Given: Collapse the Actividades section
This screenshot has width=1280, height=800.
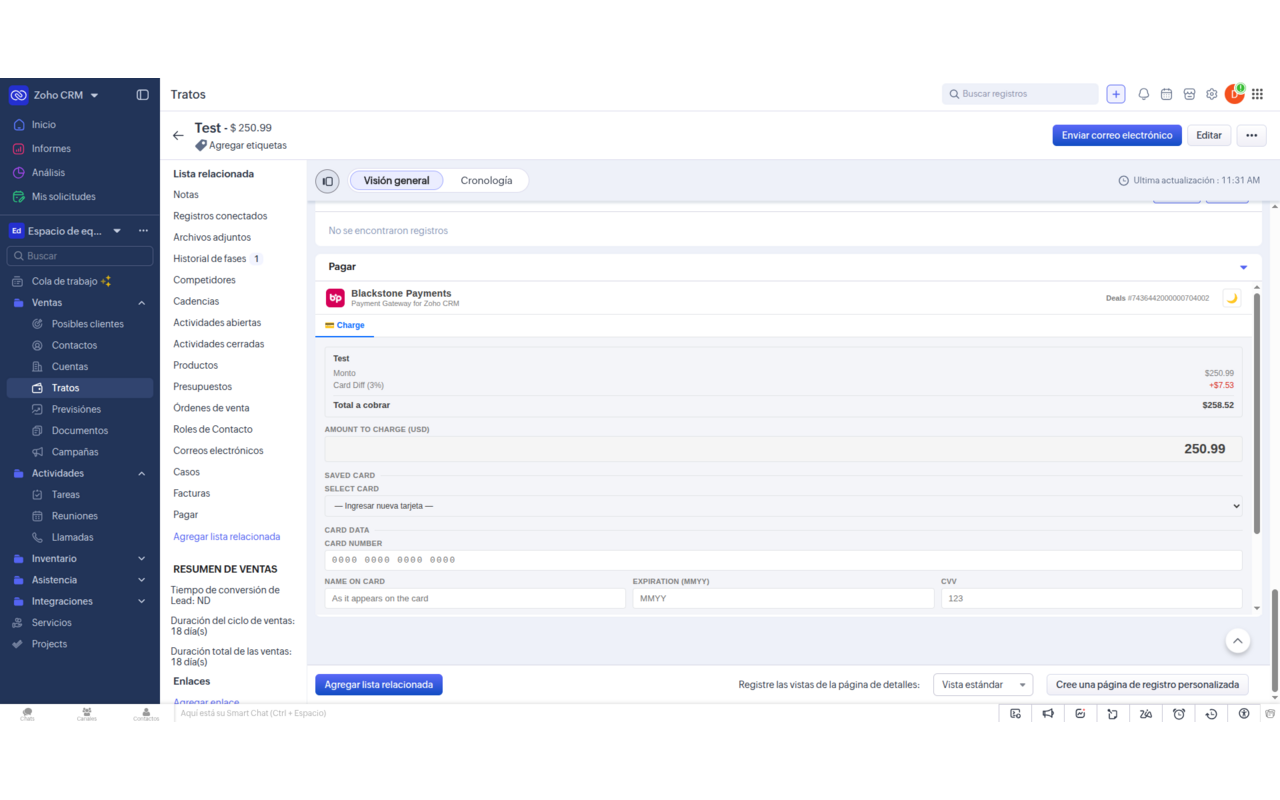Looking at the screenshot, I should coord(141,474).
